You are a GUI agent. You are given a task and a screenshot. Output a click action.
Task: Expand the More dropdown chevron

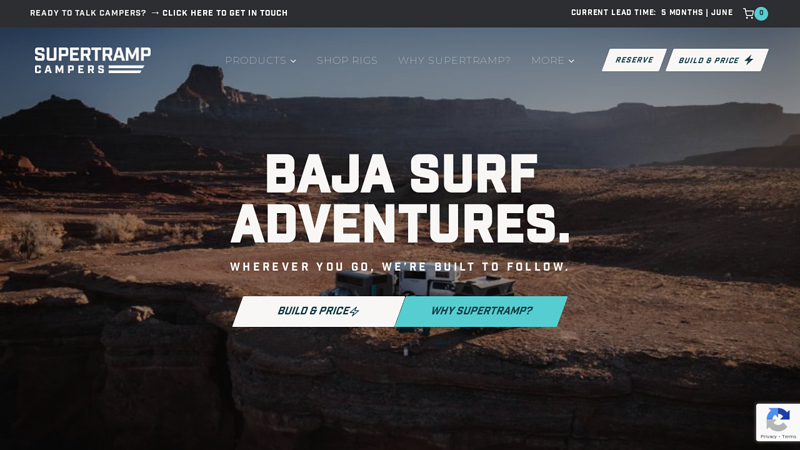coord(571,61)
